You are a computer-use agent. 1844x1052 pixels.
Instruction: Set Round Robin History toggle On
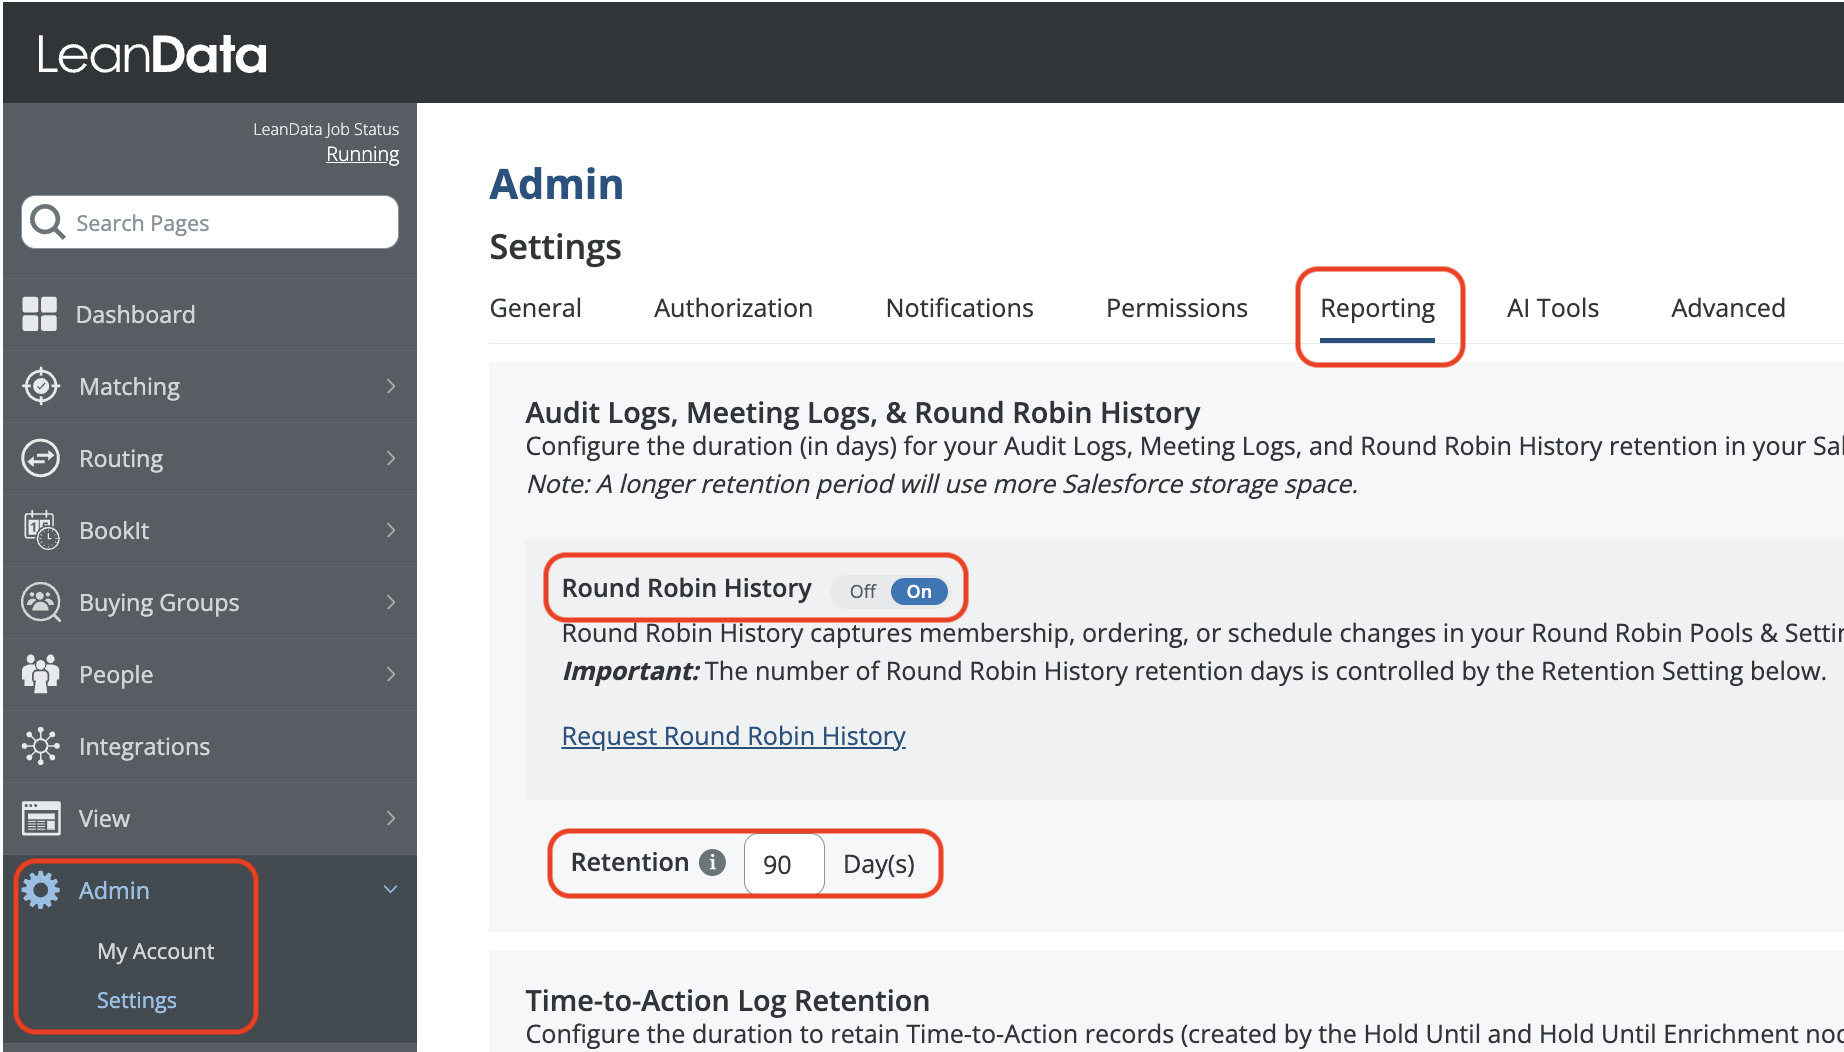918,591
